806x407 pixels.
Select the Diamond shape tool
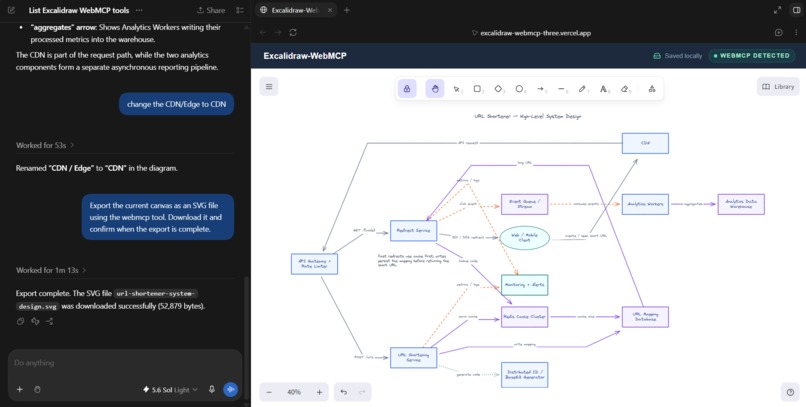pos(498,89)
